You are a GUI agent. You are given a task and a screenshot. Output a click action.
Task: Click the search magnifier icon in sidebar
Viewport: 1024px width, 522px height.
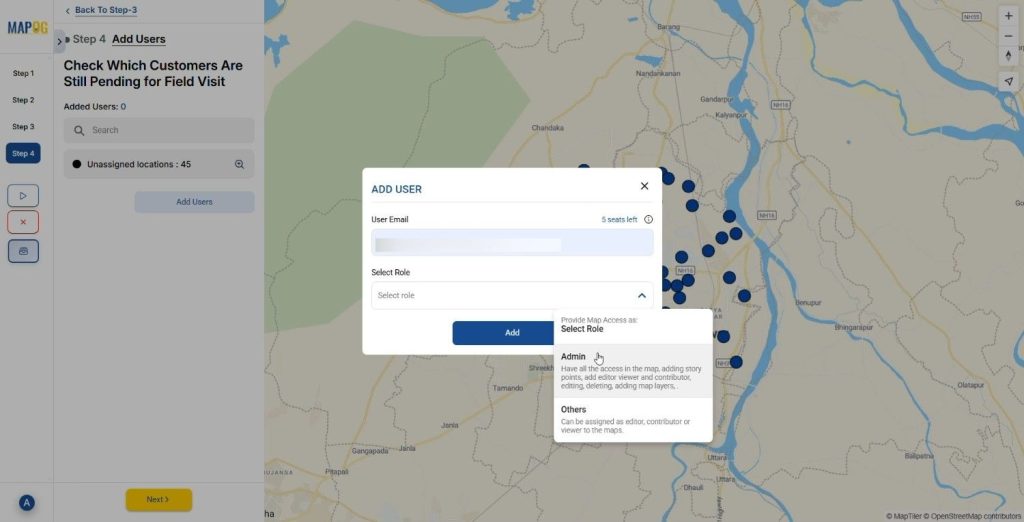79,131
